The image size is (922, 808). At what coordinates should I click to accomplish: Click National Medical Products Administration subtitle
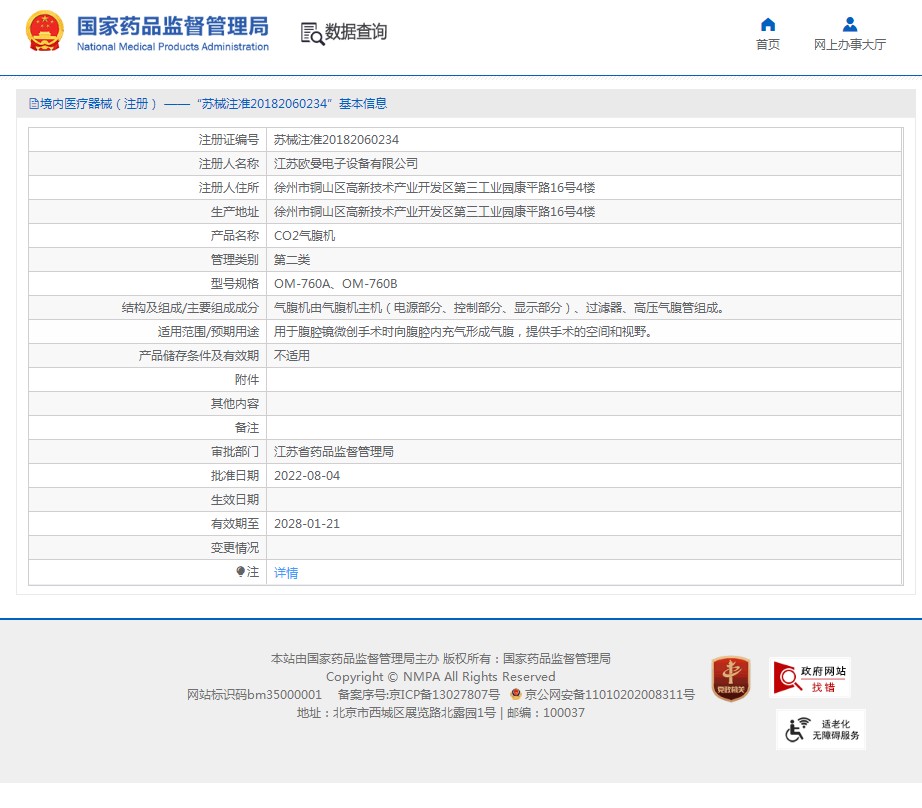(x=173, y=46)
